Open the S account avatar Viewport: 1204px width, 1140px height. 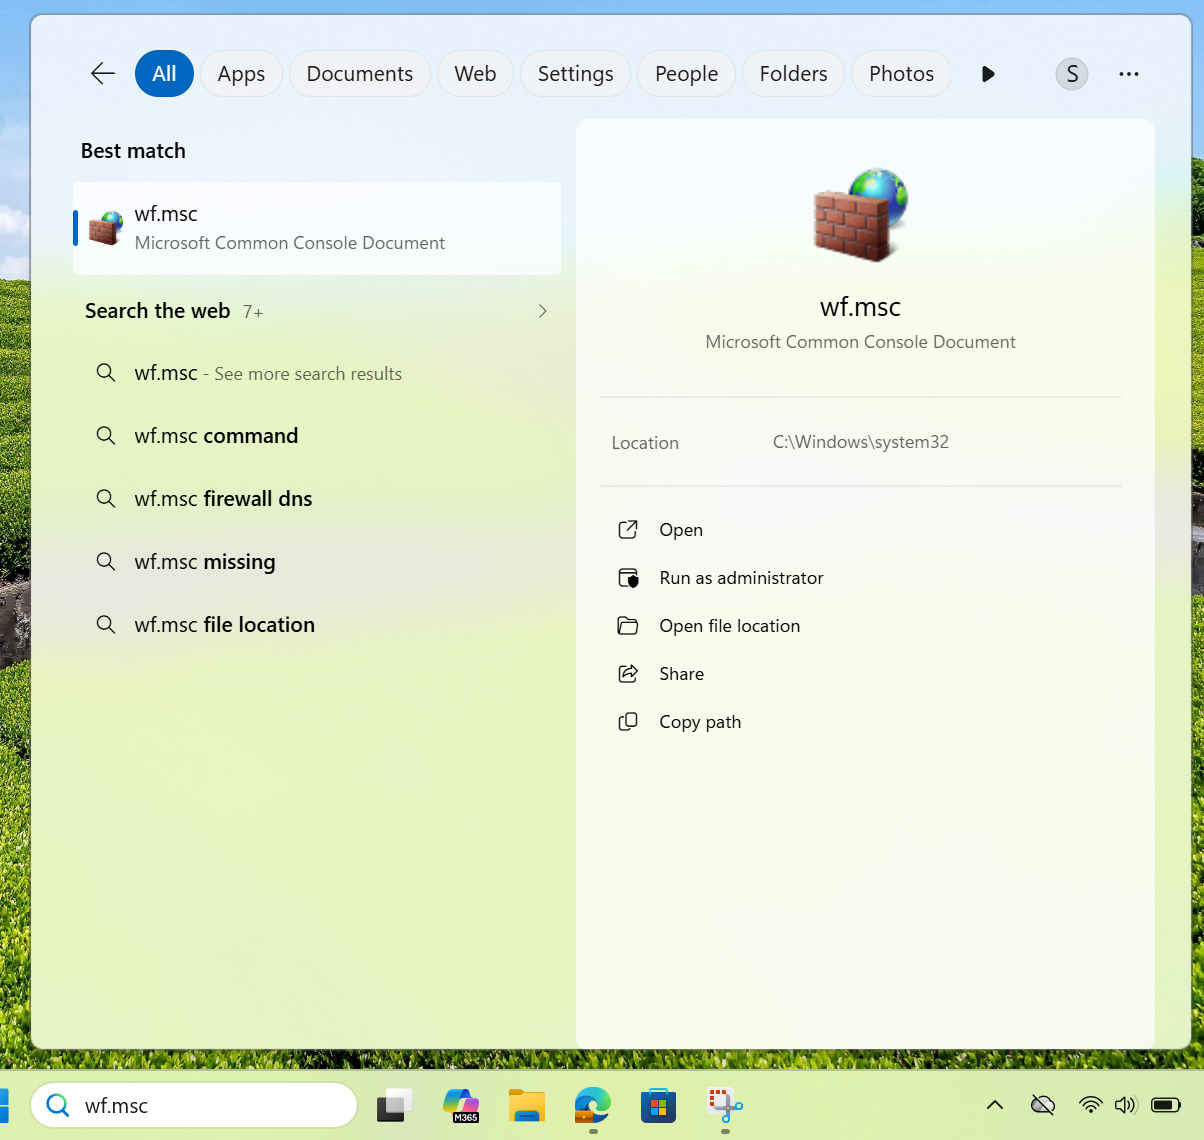[1072, 74]
